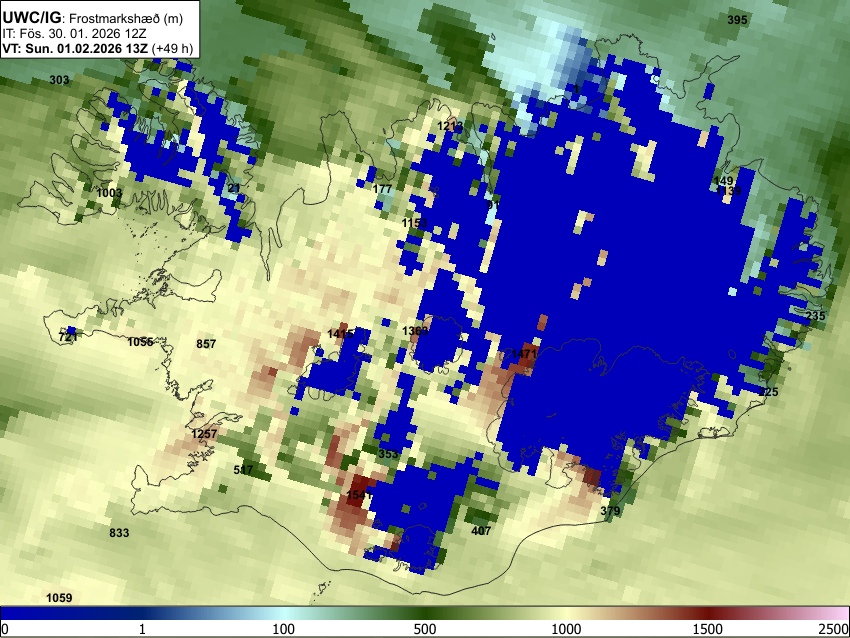This screenshot has width=850, height=638.
Task: Select map value 1415
Action: point(340,334)
